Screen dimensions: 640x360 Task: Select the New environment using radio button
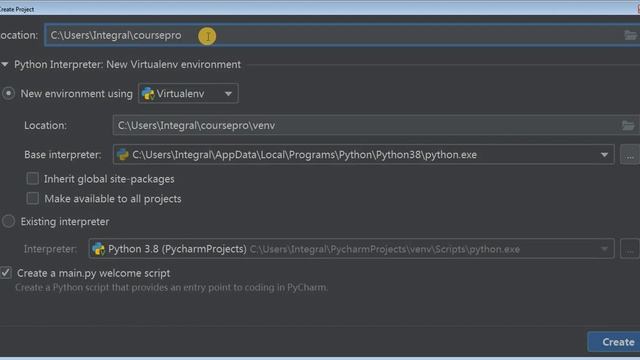8,93
